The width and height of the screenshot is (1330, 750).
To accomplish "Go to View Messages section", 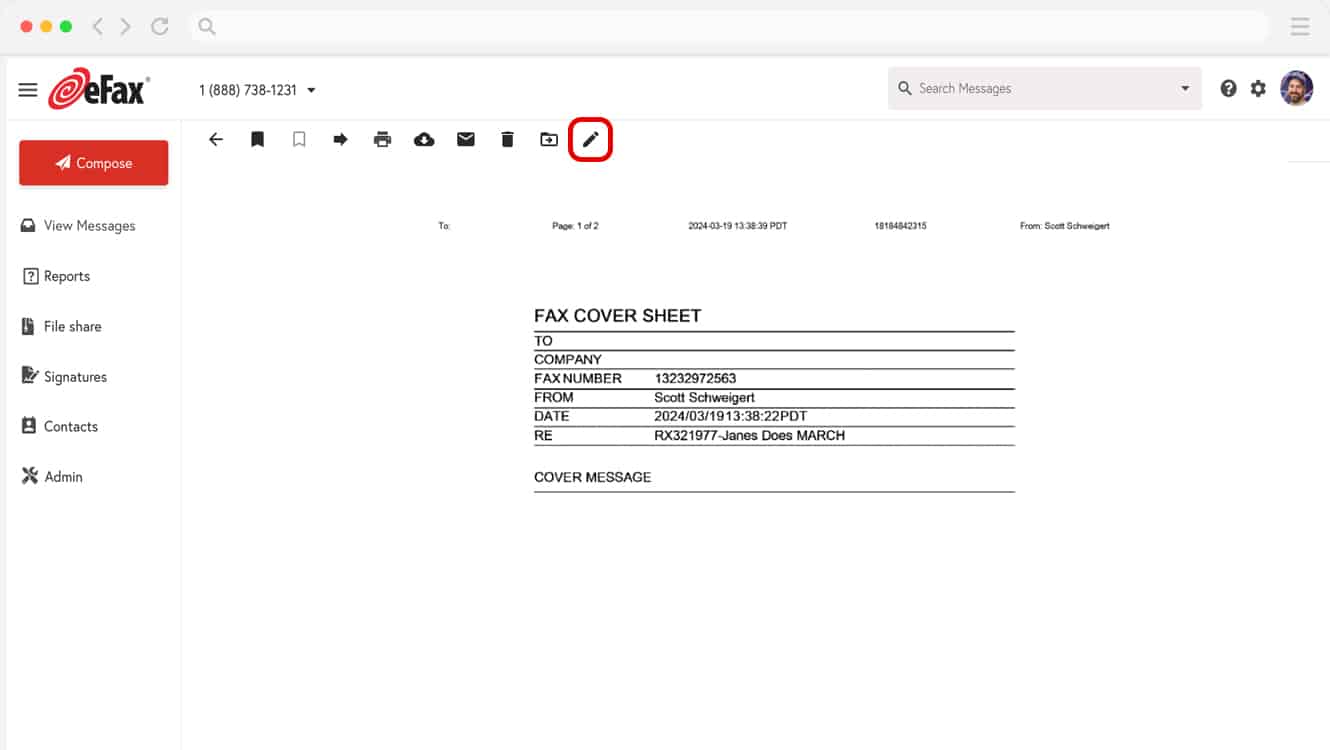I will tap(90, 225).
